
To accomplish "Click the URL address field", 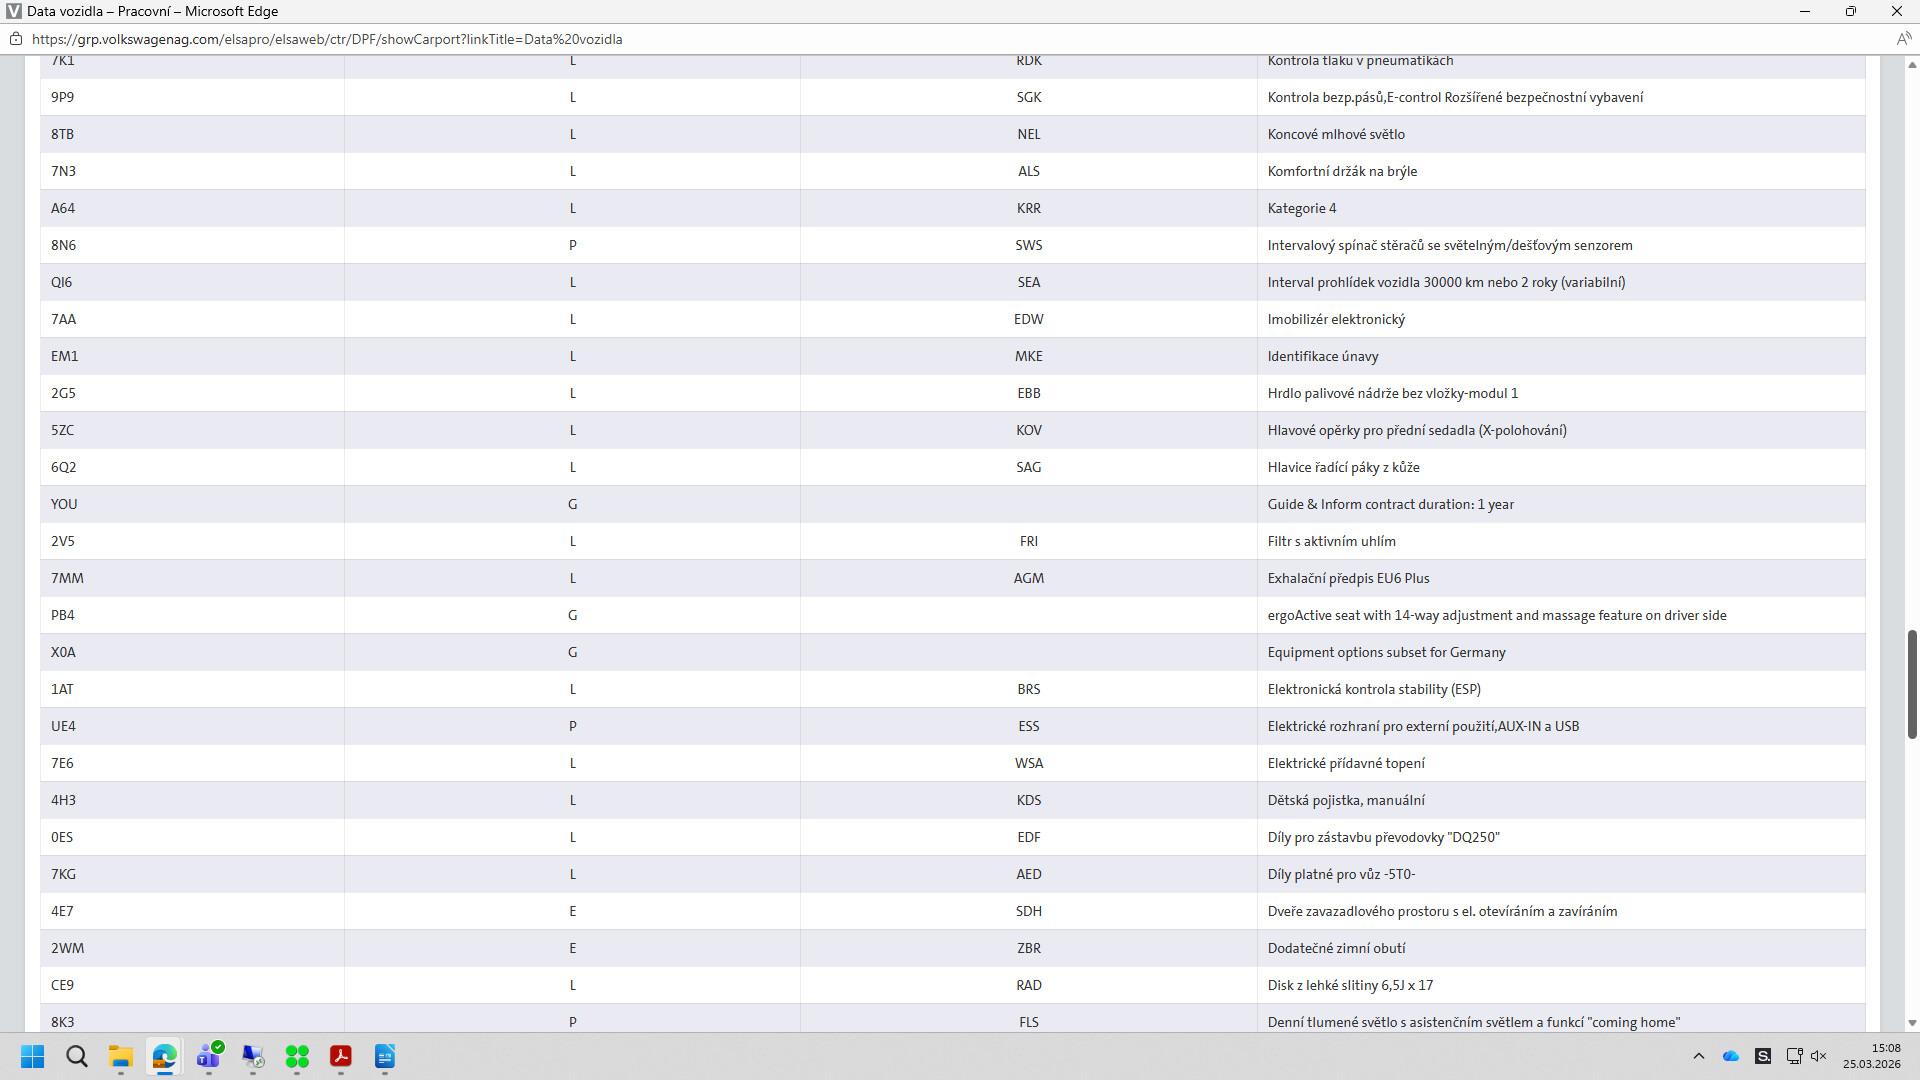I will 326,39.
